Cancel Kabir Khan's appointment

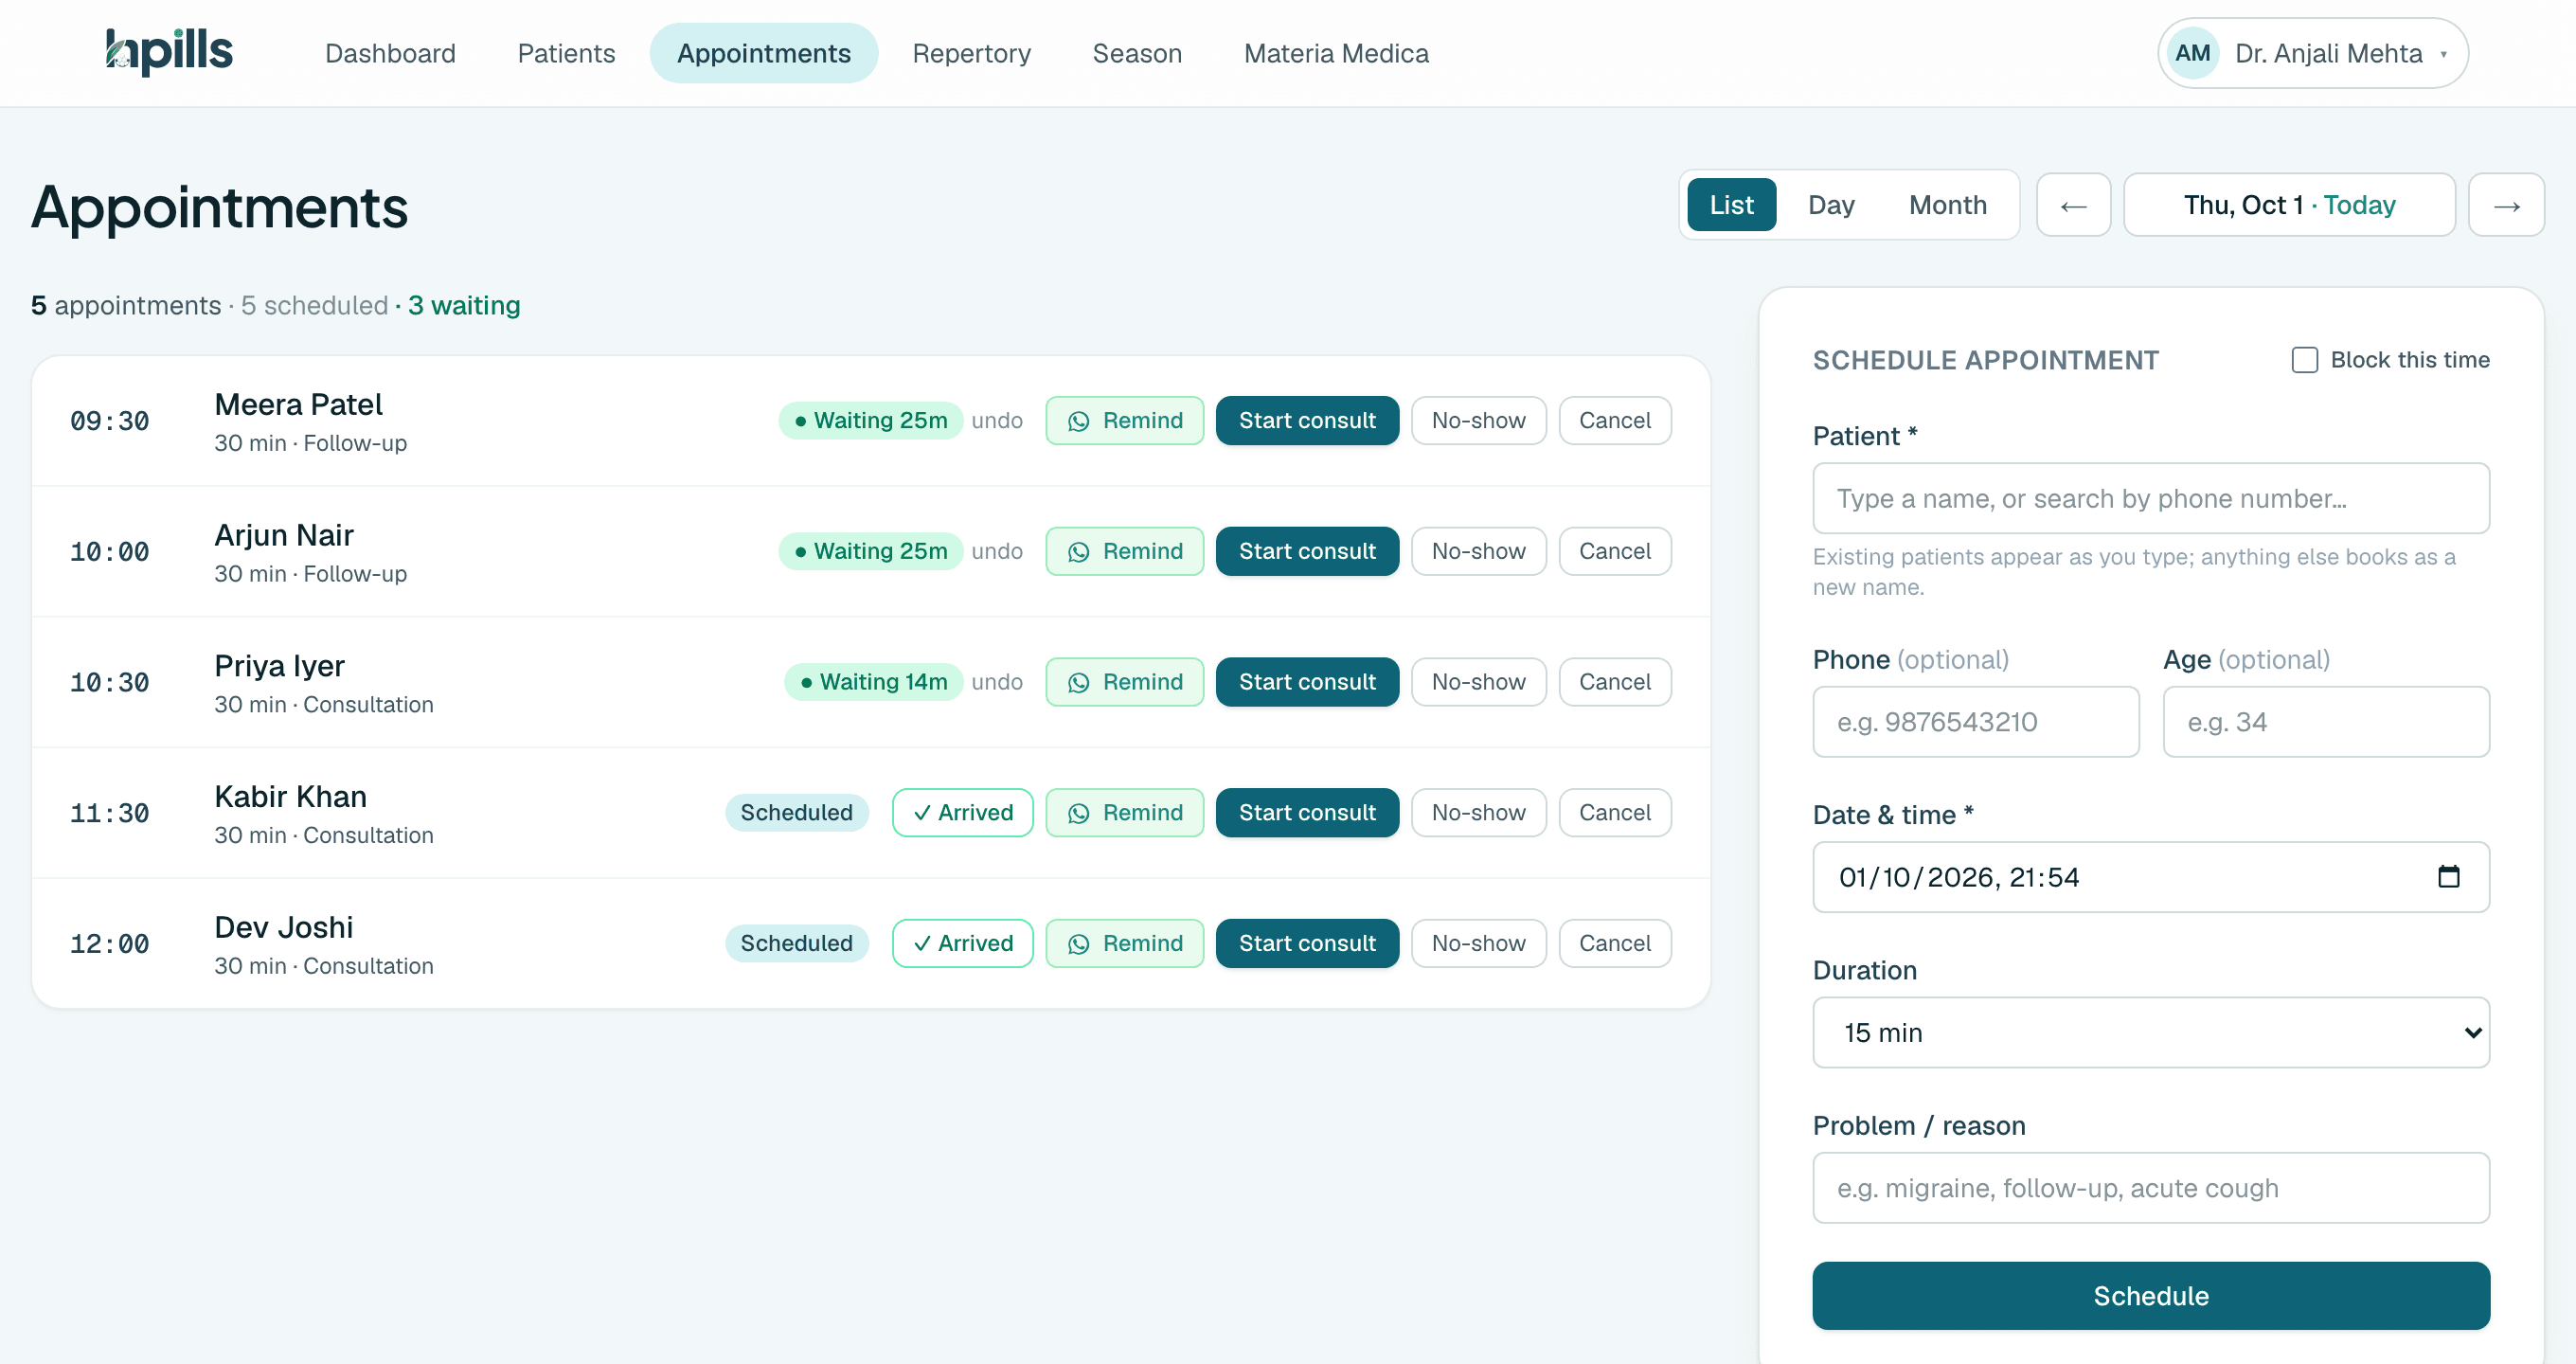pos(1615,813)
